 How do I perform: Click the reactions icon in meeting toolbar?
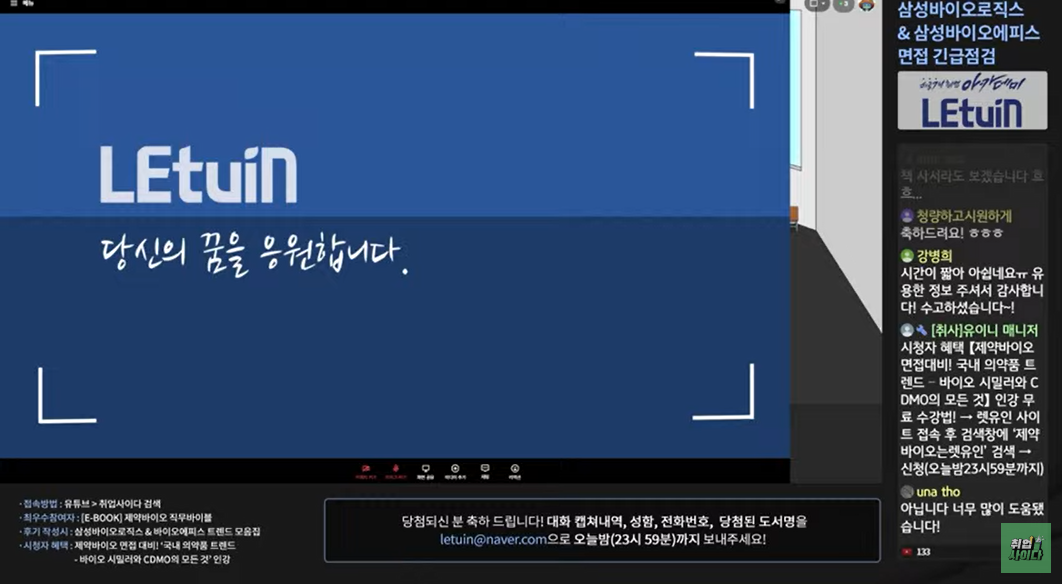click(x=515, y=469)
